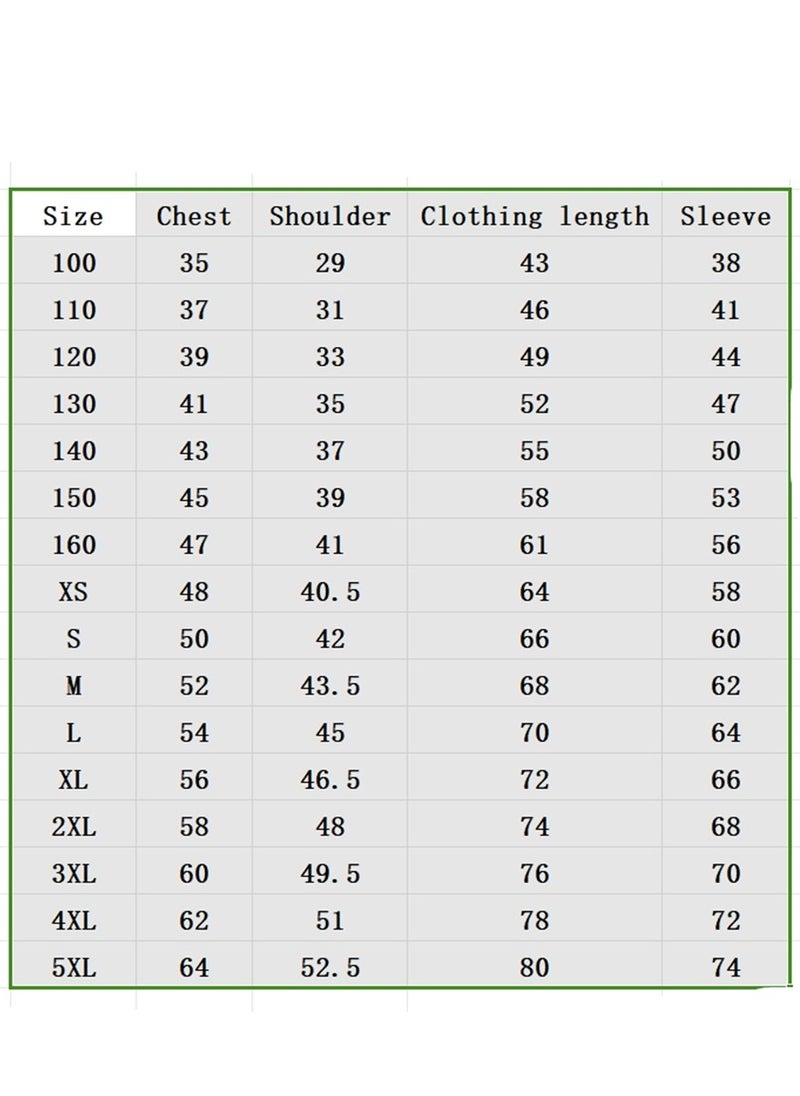800x1096 pixels.
Task: Select the Clothing length header cell
Action: pyautogui.click(x=534, y=214)
